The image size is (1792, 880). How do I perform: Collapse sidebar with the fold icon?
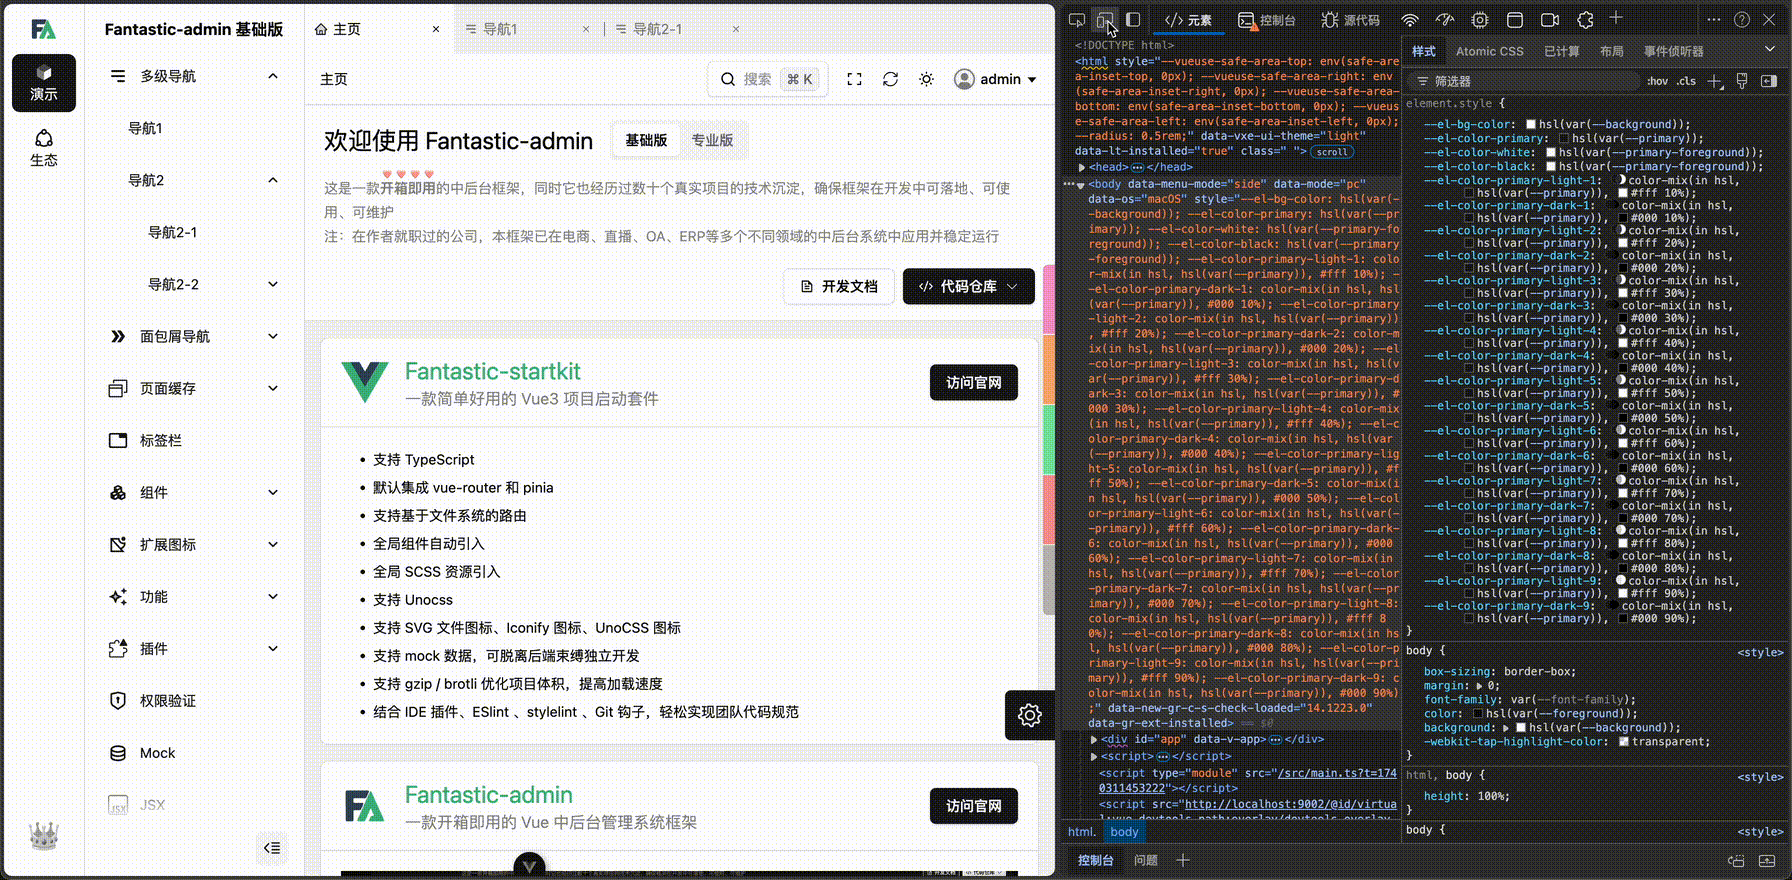pyautogui.click(x=272, y=848)
